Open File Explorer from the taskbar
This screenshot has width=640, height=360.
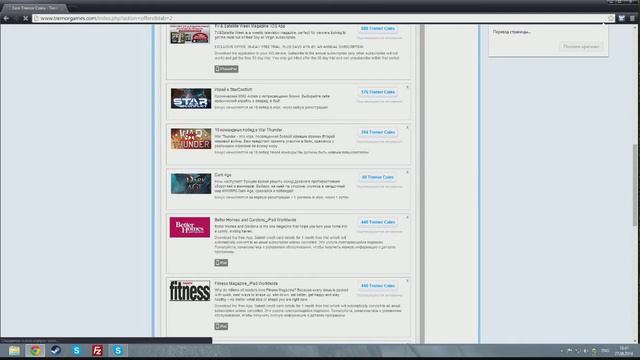(14, 351)
